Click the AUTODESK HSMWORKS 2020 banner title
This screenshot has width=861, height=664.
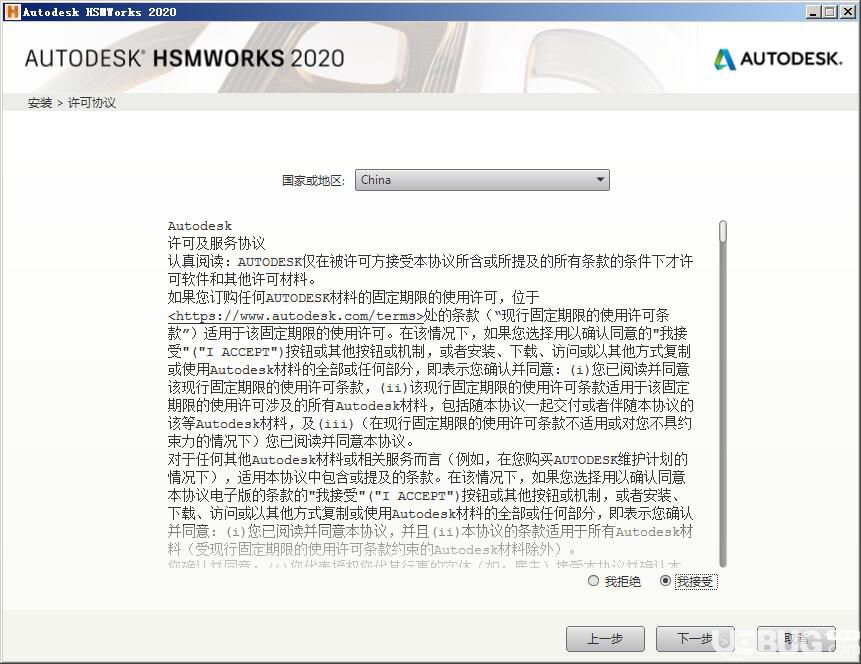pyautogui.click(x=184, y=58)
